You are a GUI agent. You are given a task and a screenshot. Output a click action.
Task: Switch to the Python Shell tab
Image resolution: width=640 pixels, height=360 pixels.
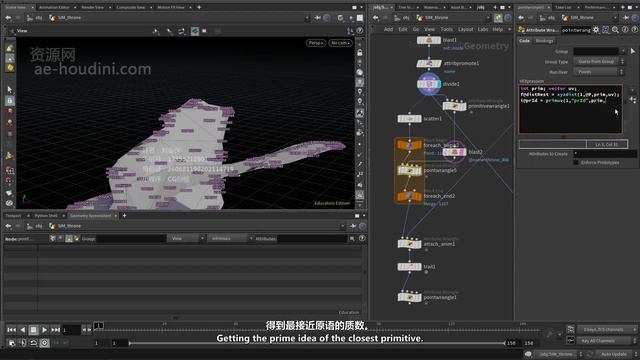pyautogui.click(x=46, y=216)
